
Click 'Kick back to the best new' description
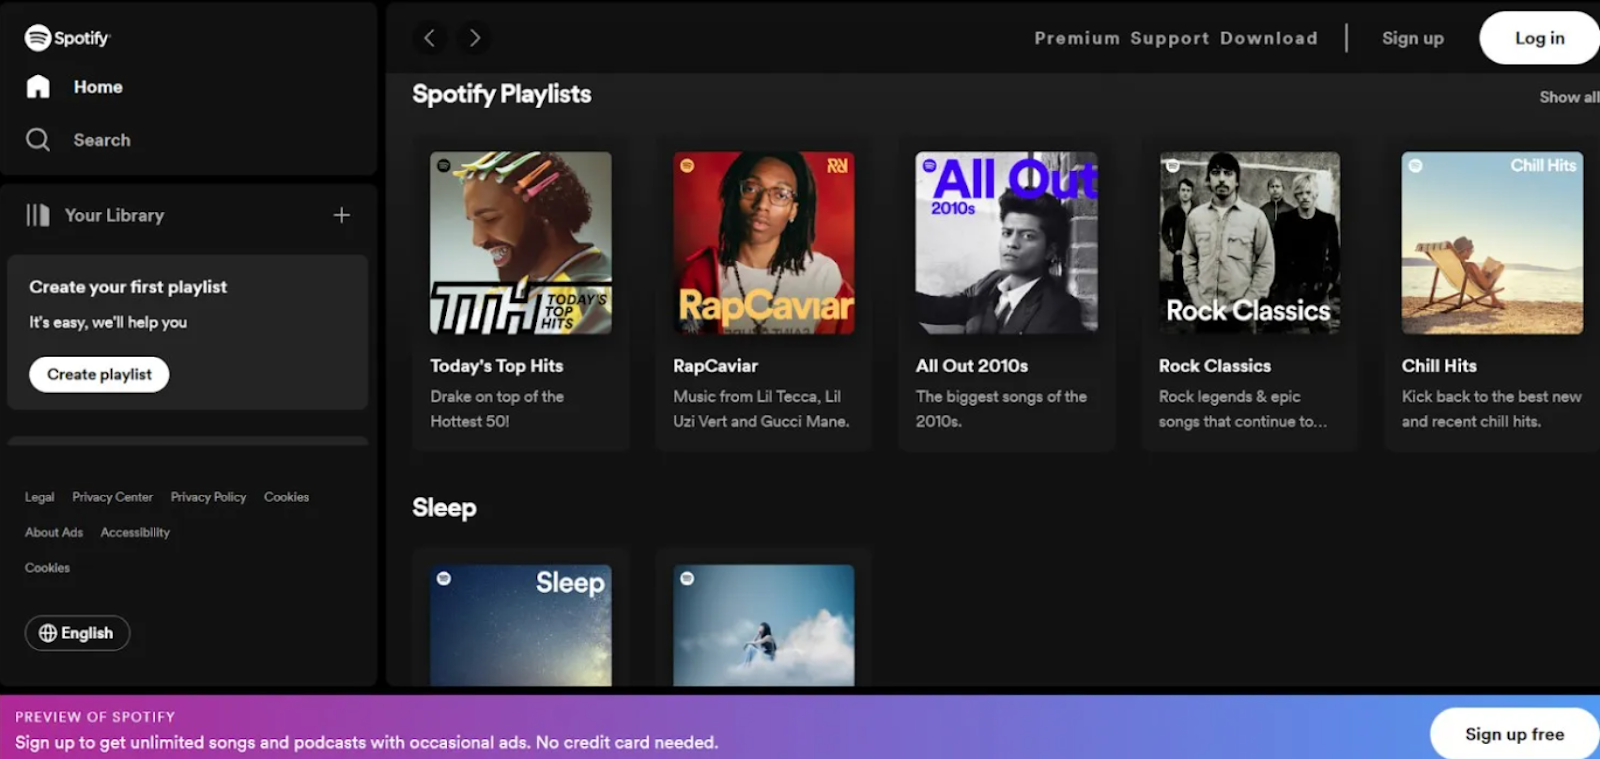coord(1492,409)
